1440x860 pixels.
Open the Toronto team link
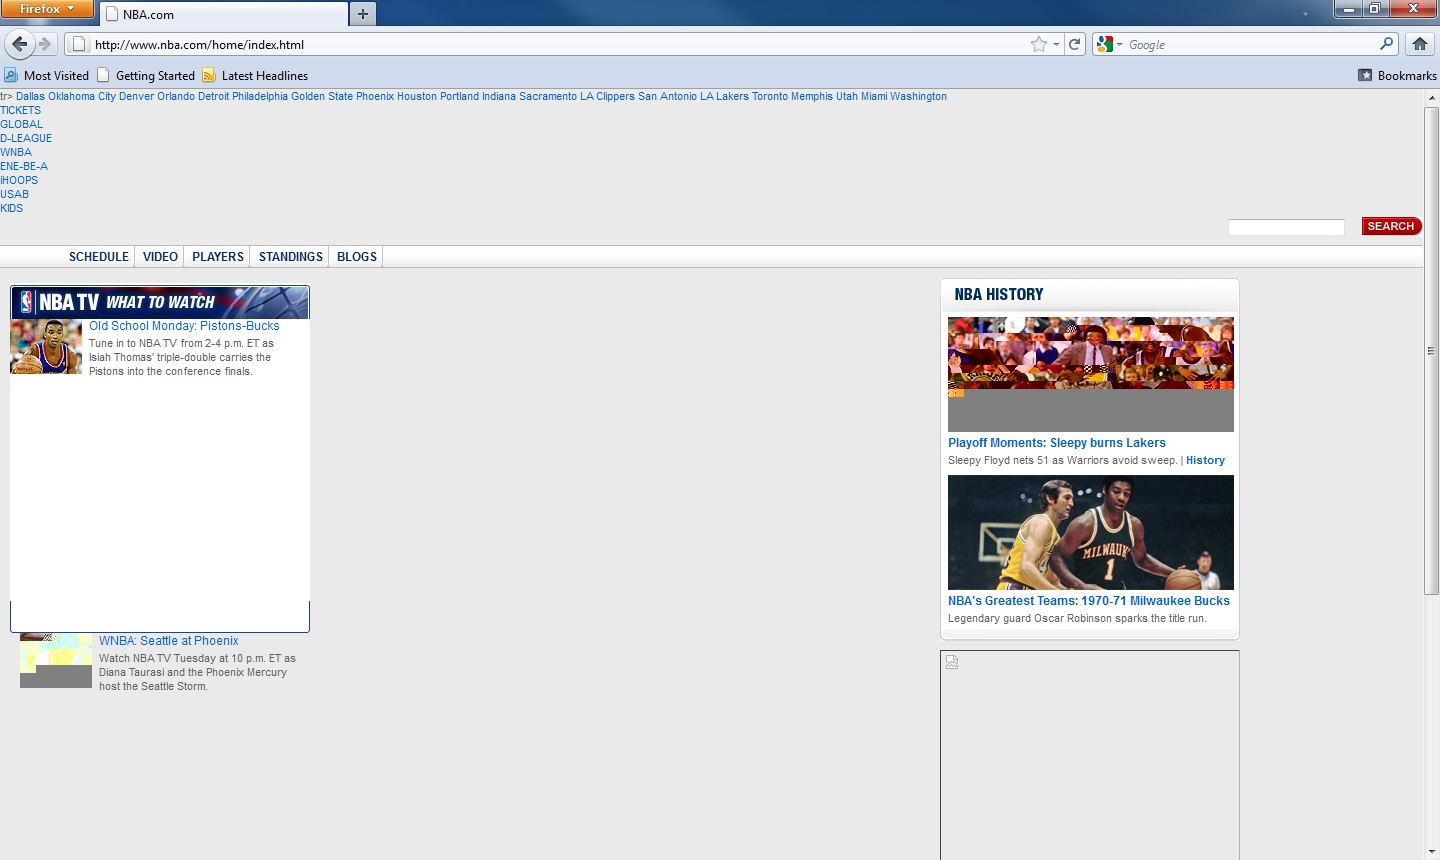pyautogui.click(x=770, y=97)
